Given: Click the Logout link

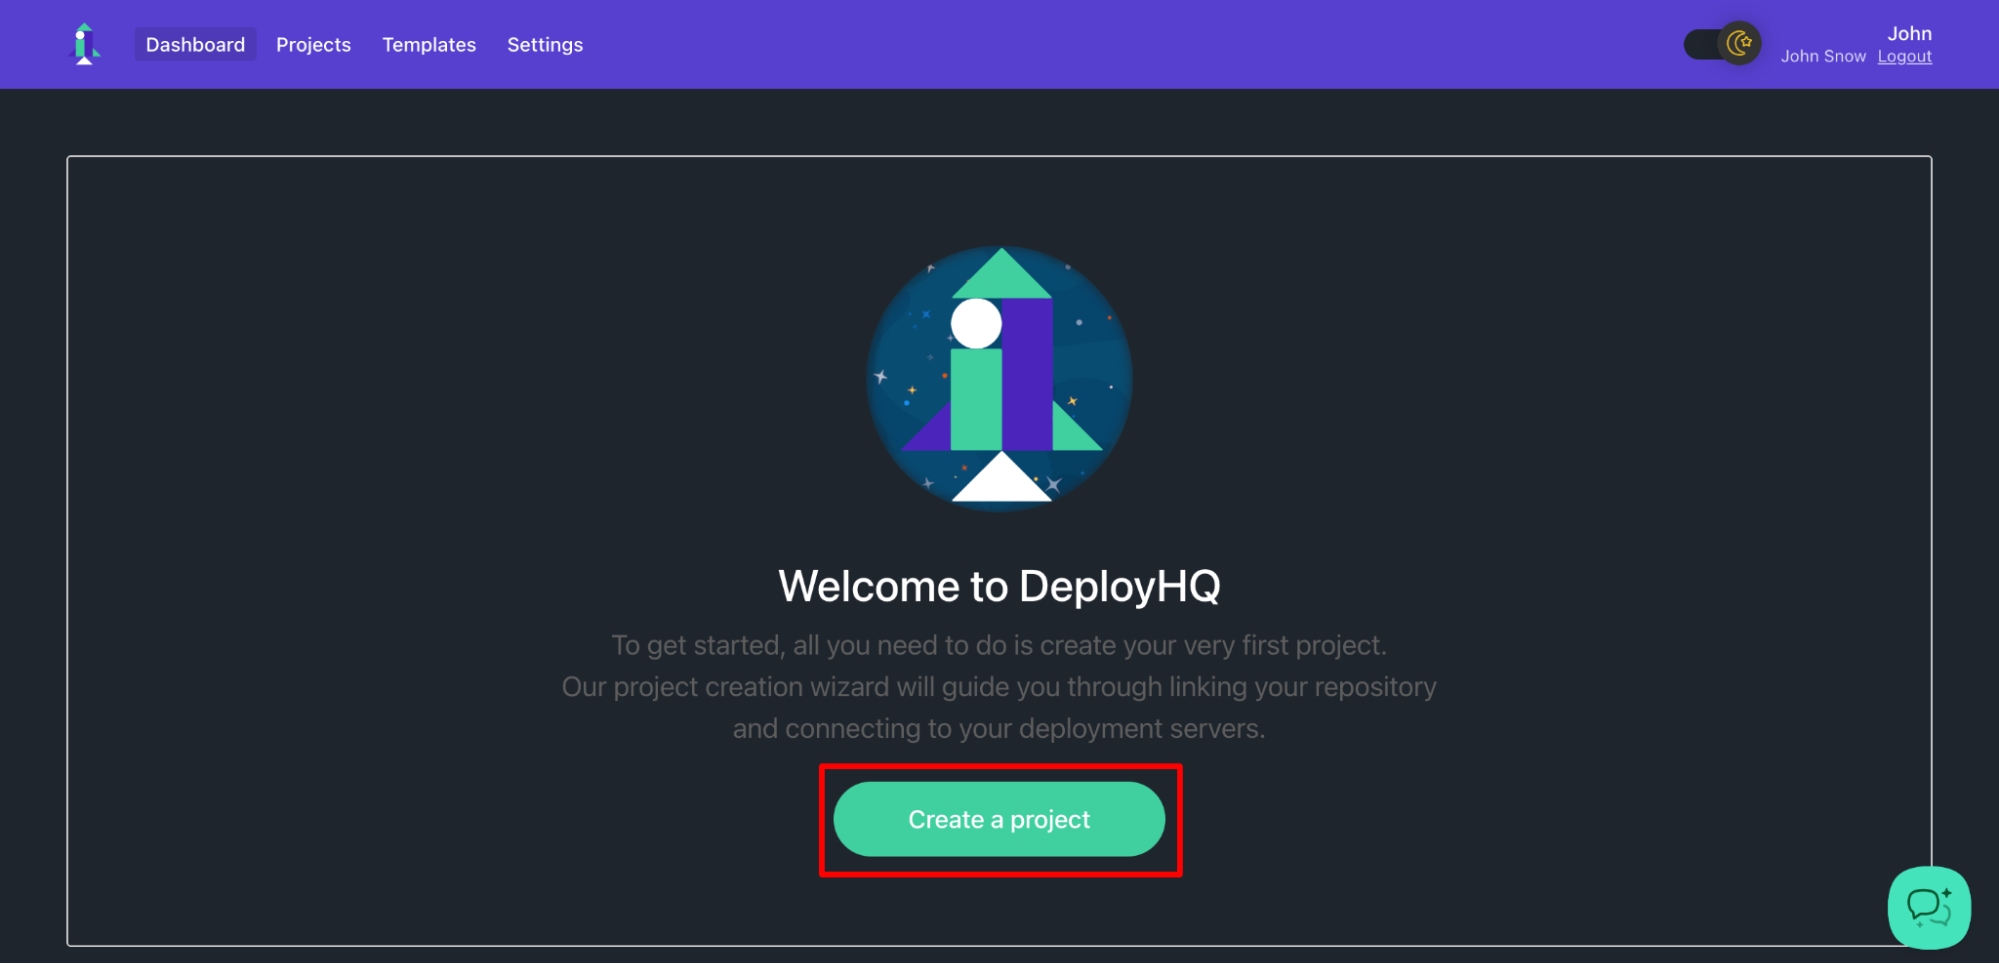Looking at the screenshot, I should pos(1904,56).
